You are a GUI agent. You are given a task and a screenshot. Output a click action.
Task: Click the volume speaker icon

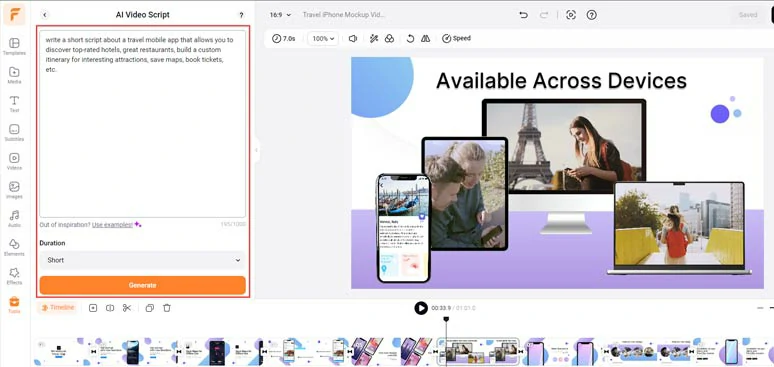[353, 39]
